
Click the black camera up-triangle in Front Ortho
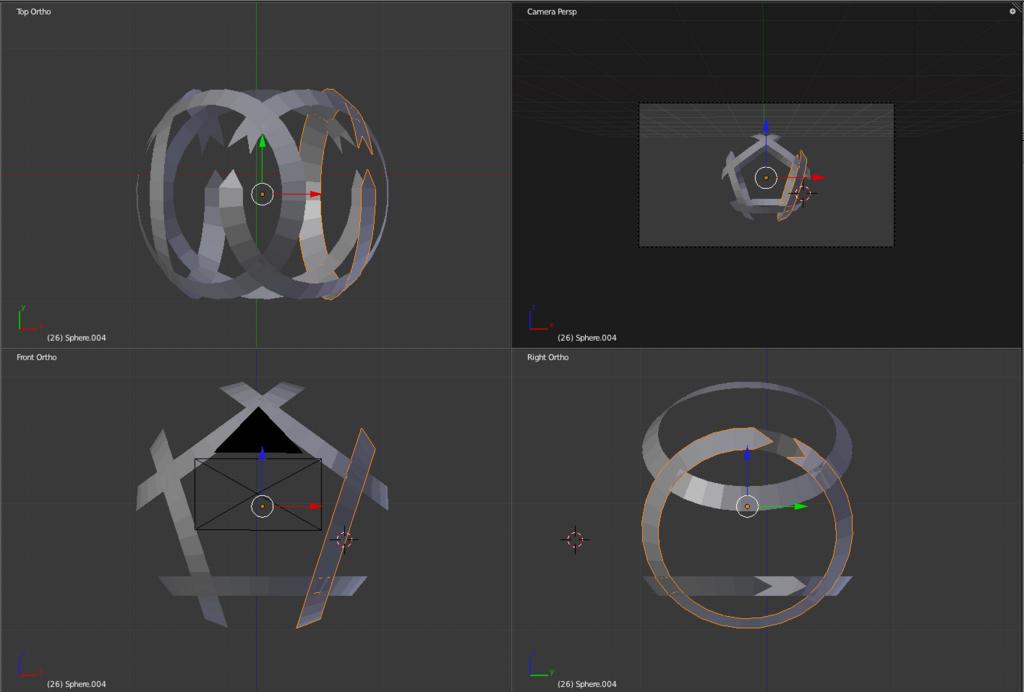259,434
